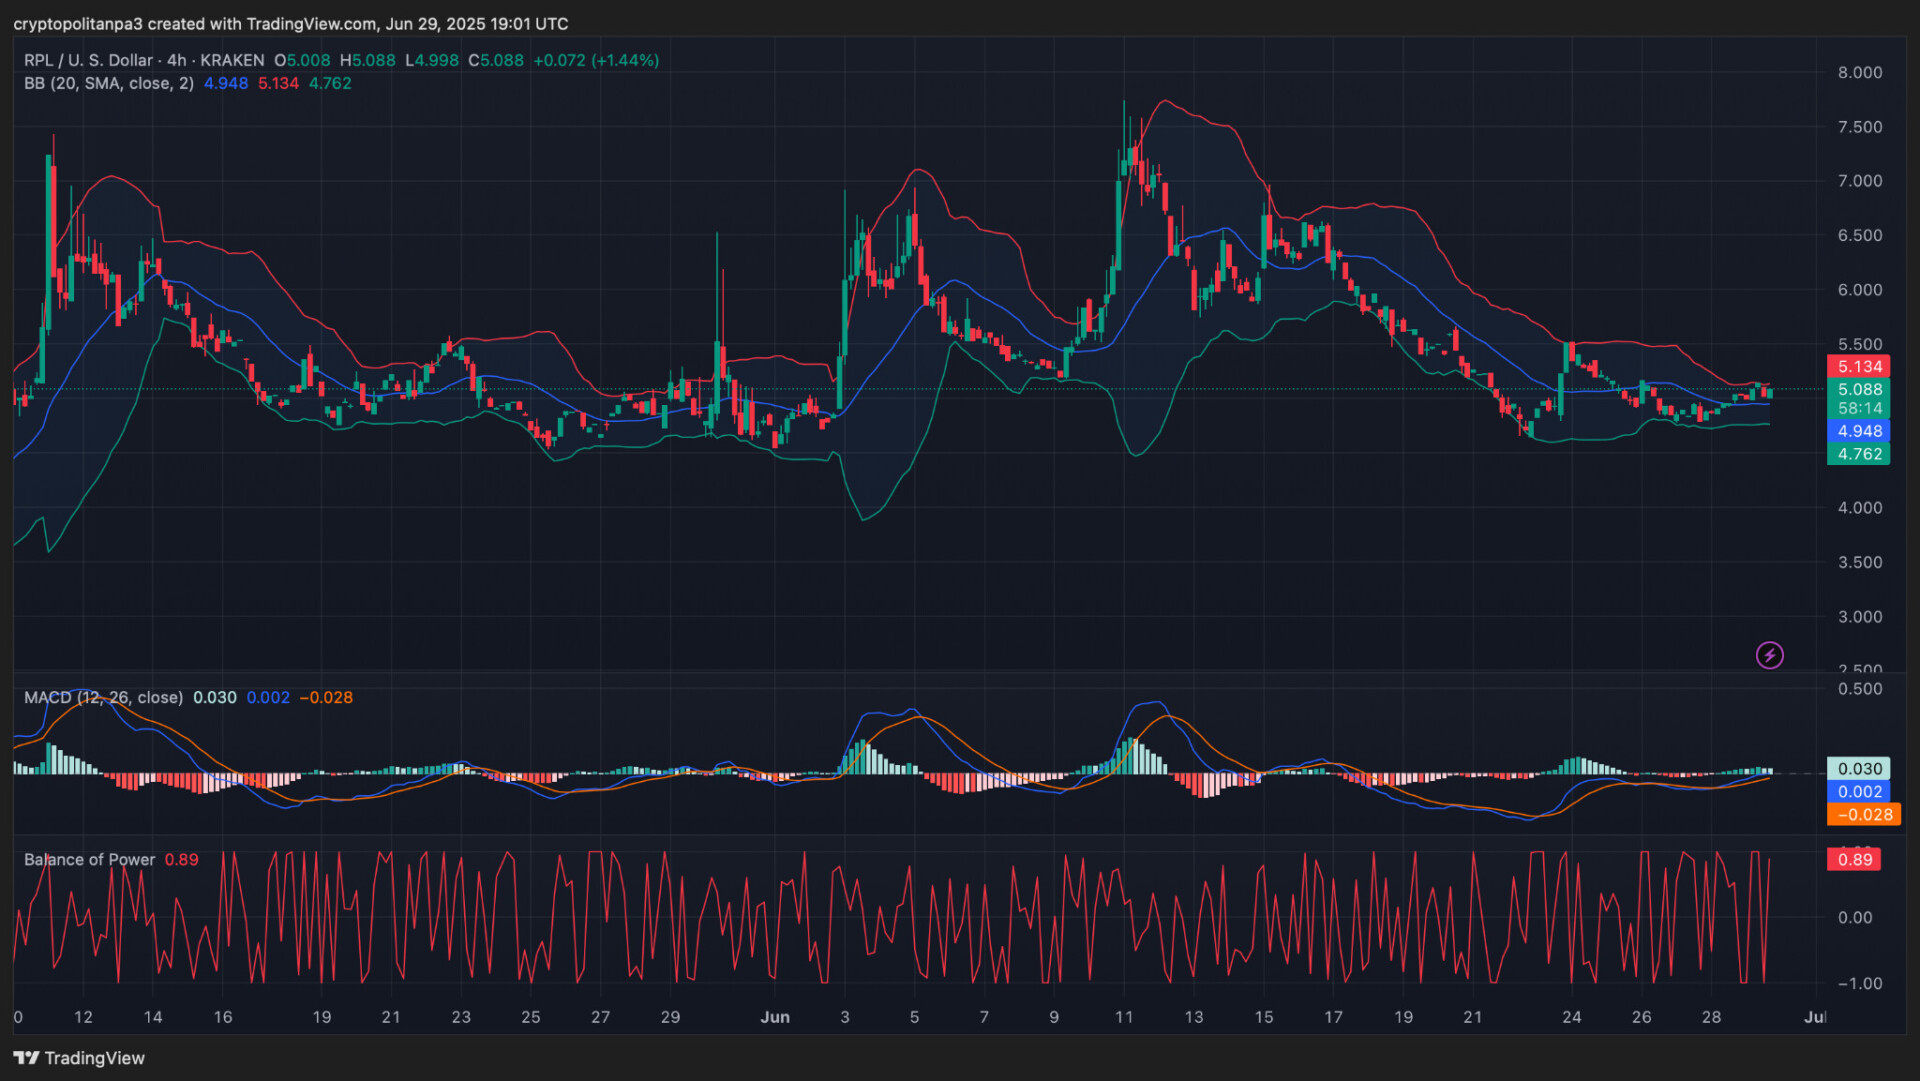Click the red 5.134 upper band price tag
Image resolution: width=1920 pixels, height=1081 pixels.
tap(1858, 367)
